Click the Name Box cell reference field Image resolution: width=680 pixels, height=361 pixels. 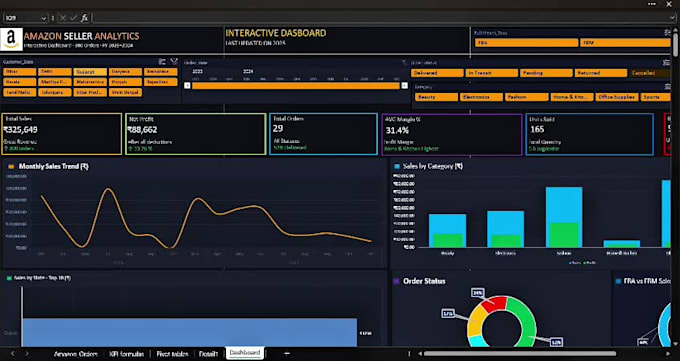click(22, 18)
